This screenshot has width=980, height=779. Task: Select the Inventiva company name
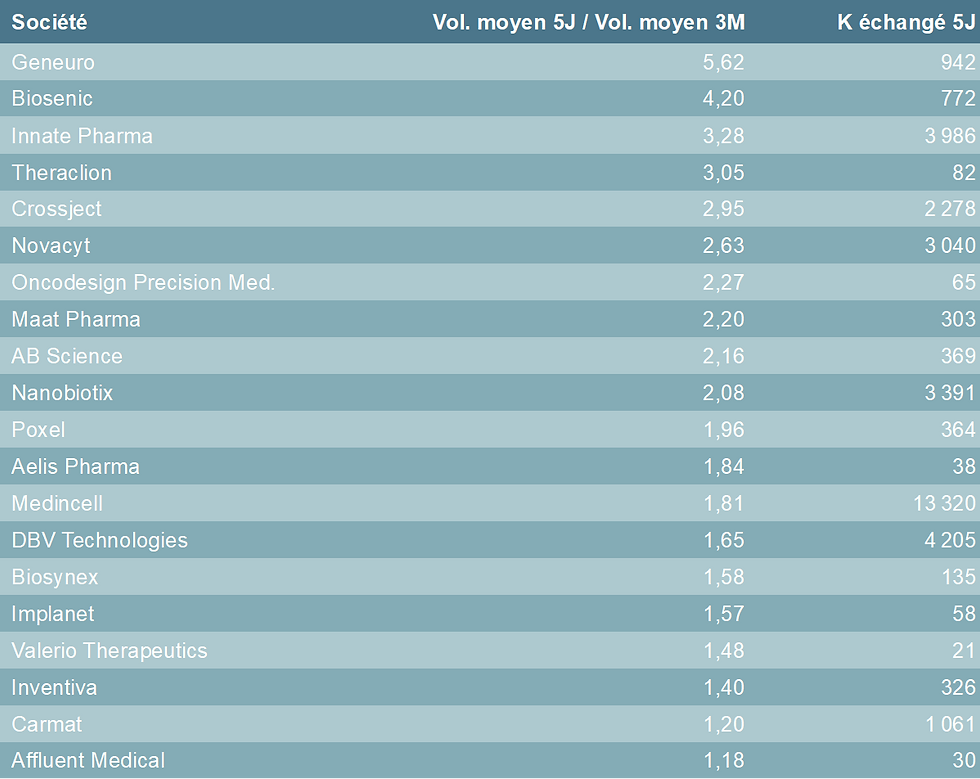click(54, 687)
